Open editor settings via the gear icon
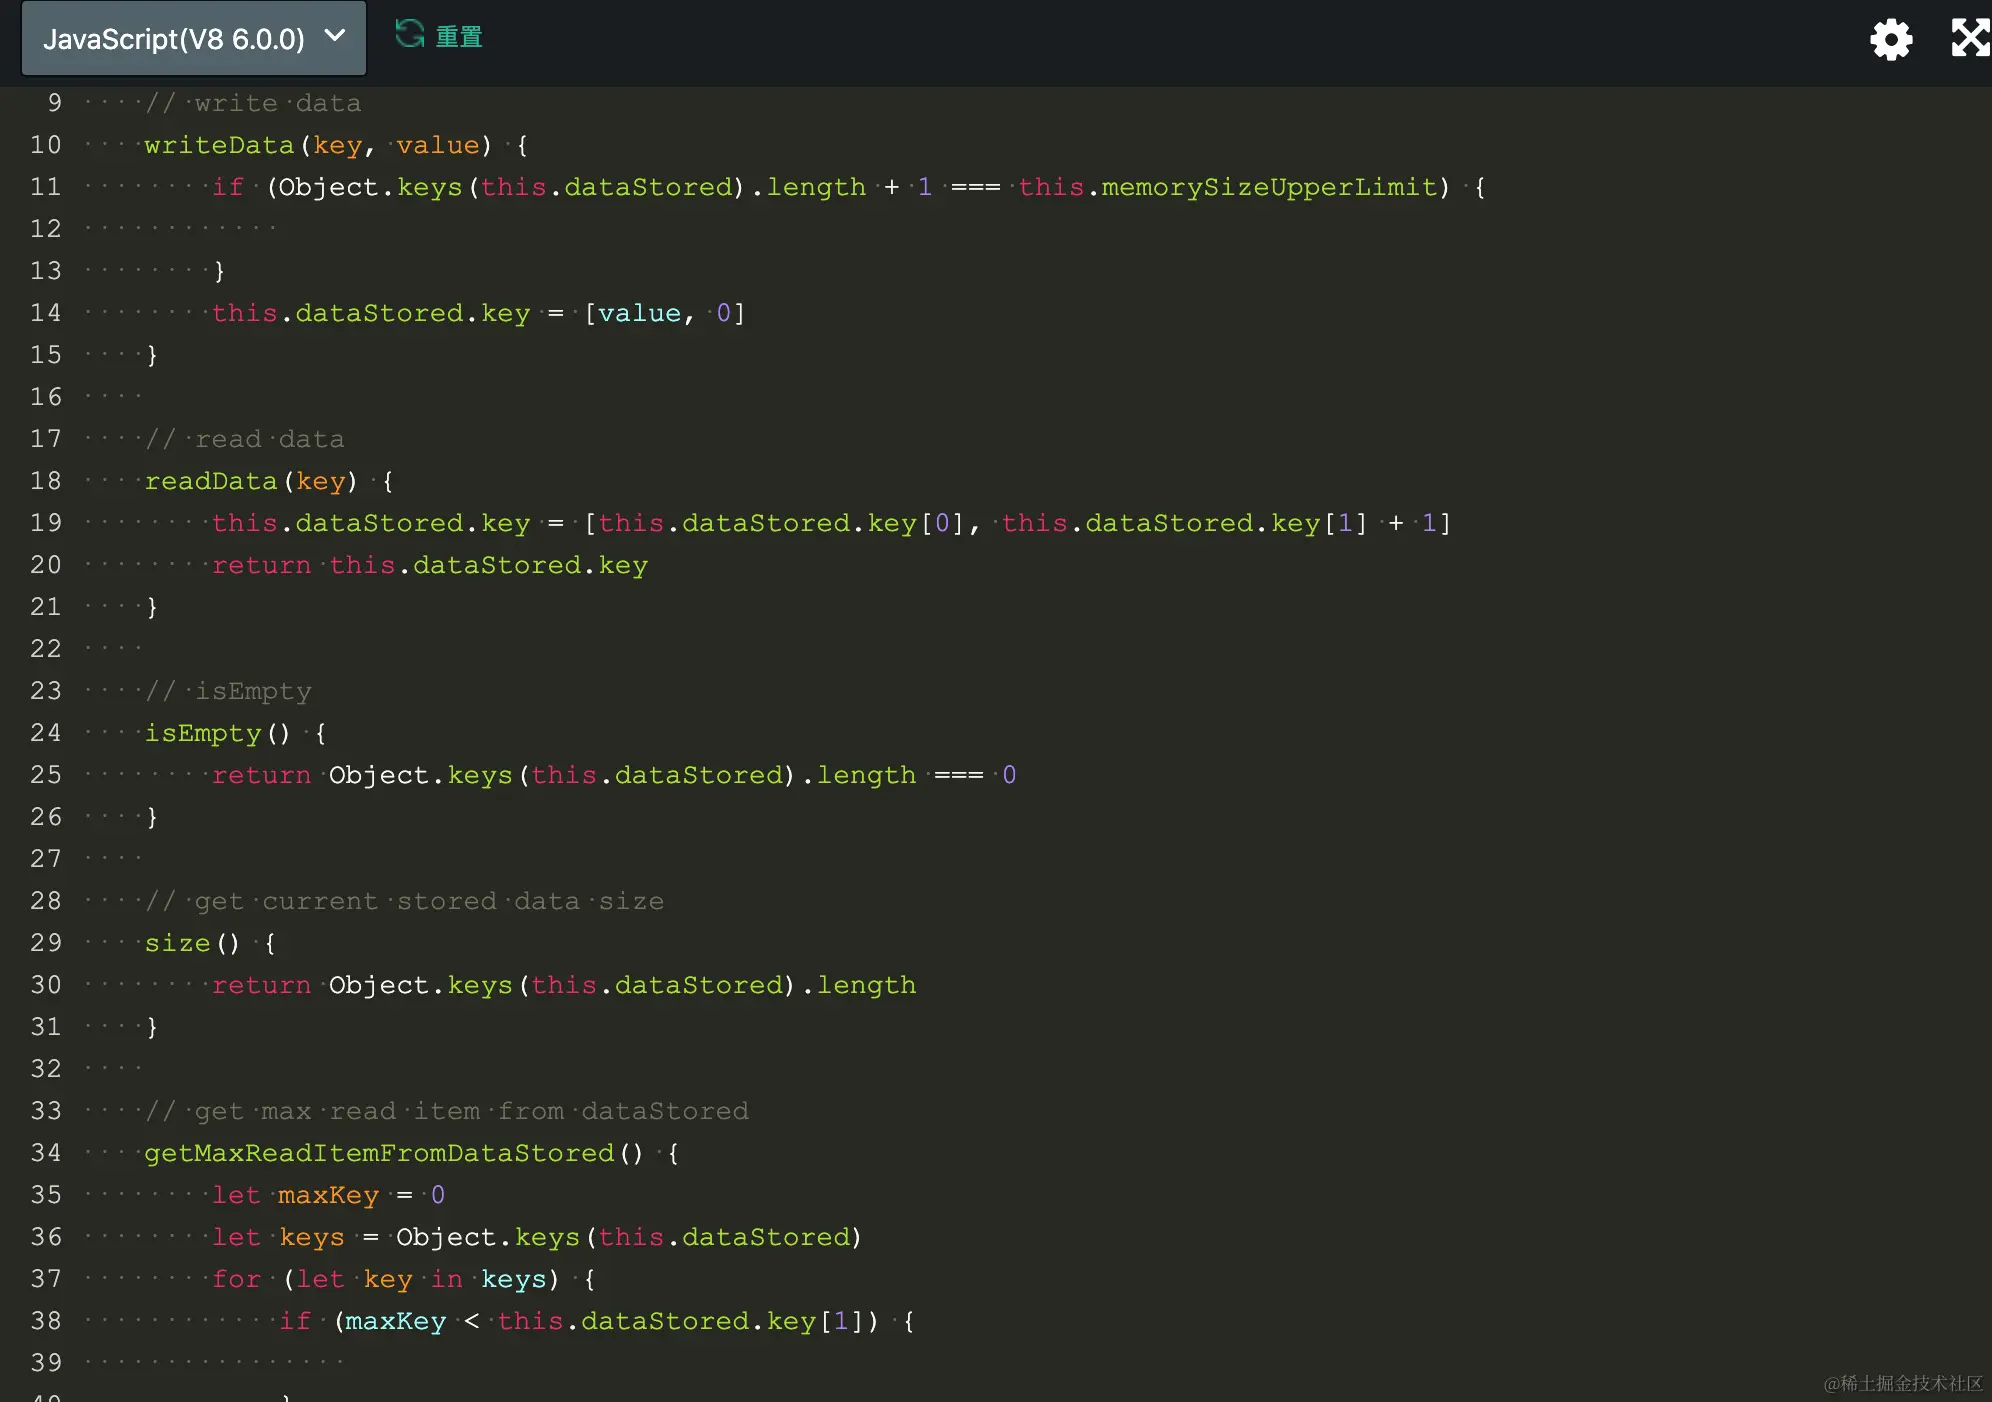 [1890, 40]
